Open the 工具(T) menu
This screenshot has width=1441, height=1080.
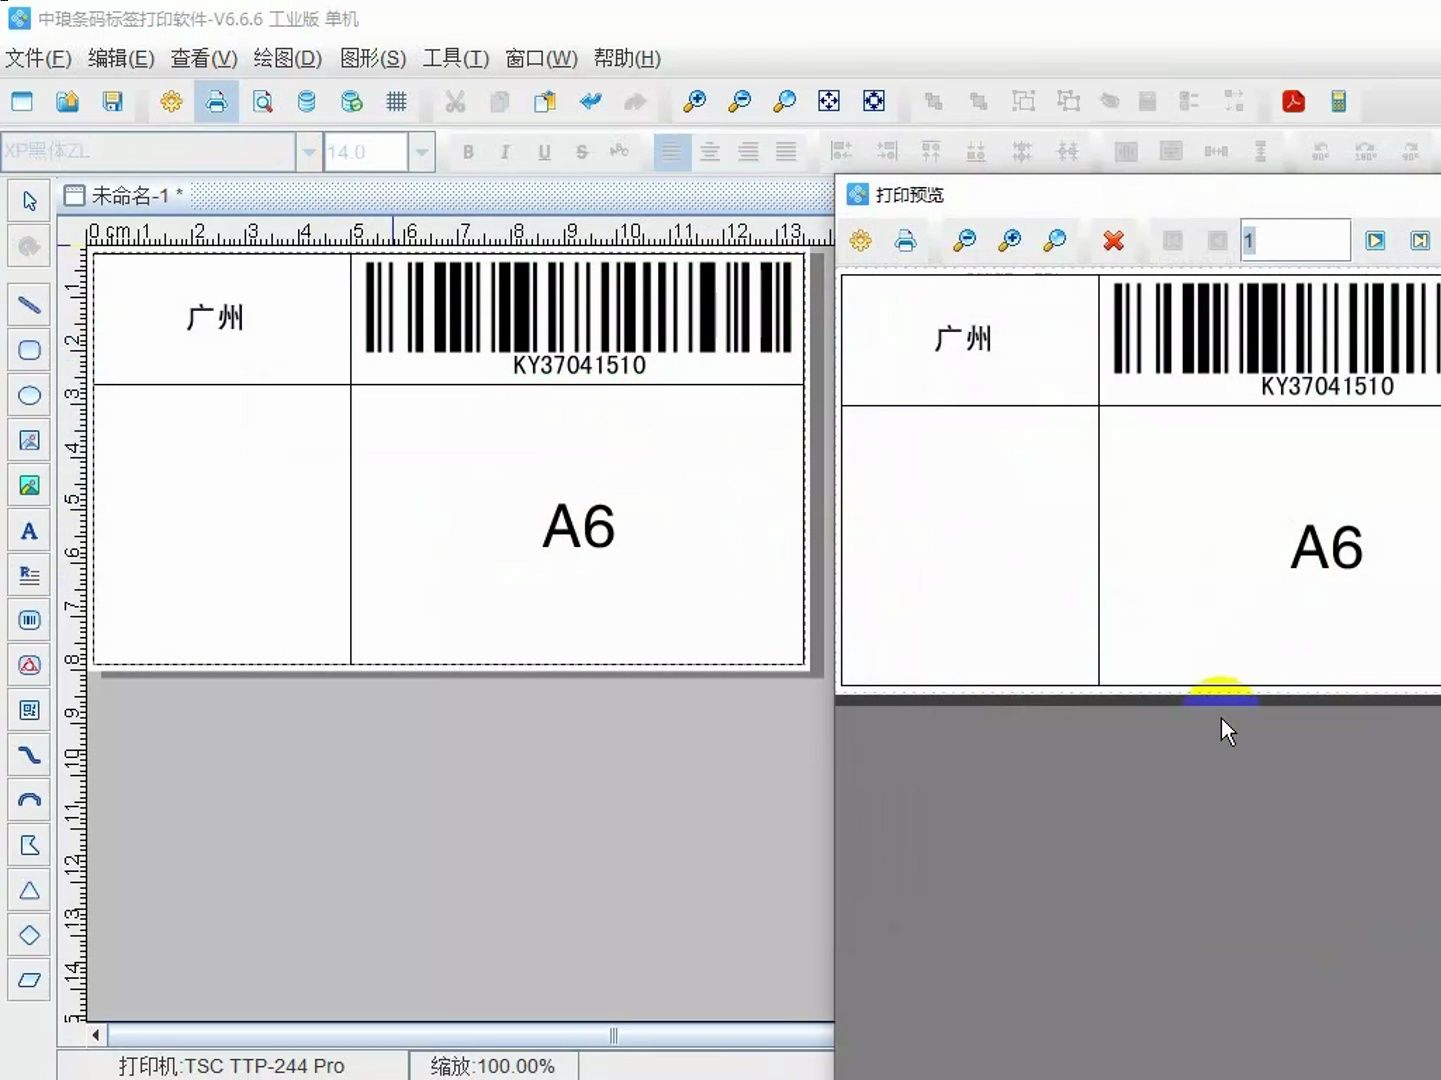(x=456, y=58)
